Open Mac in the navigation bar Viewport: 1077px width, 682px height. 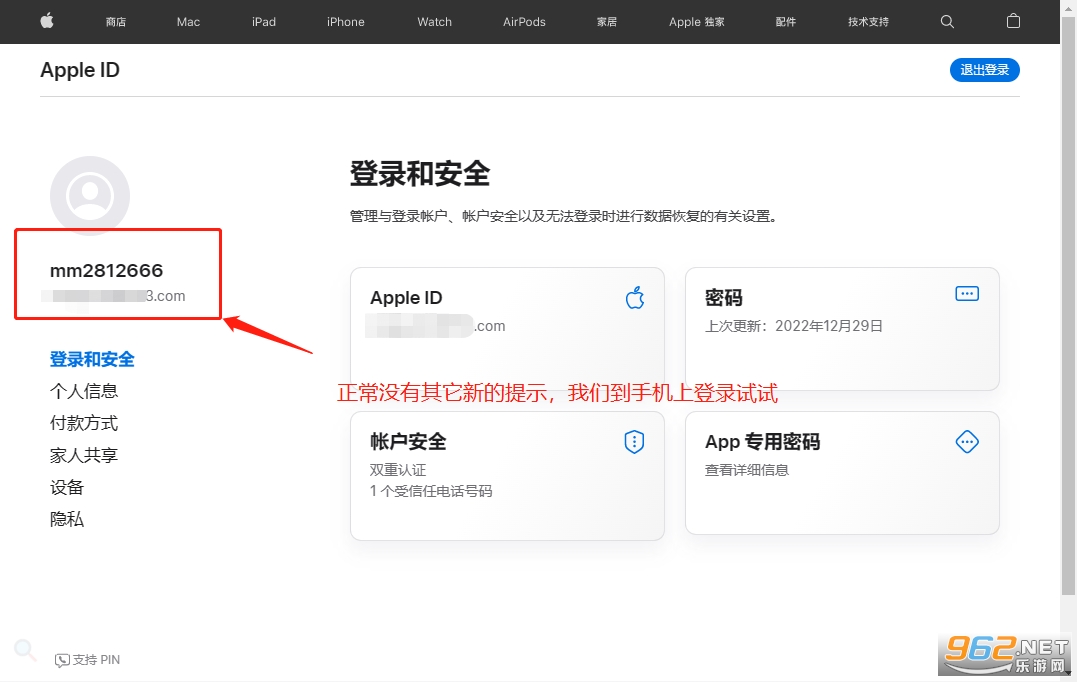point(188,22)
